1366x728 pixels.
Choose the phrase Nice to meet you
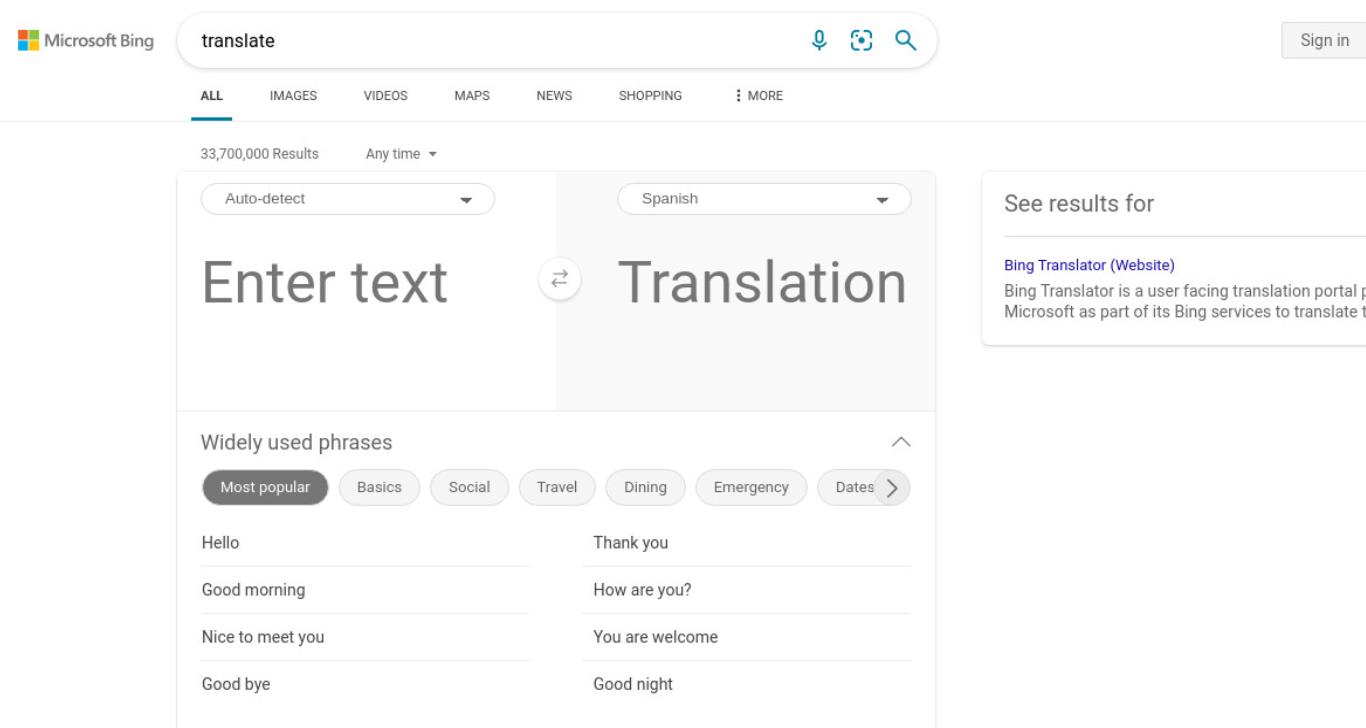(365, 637)
